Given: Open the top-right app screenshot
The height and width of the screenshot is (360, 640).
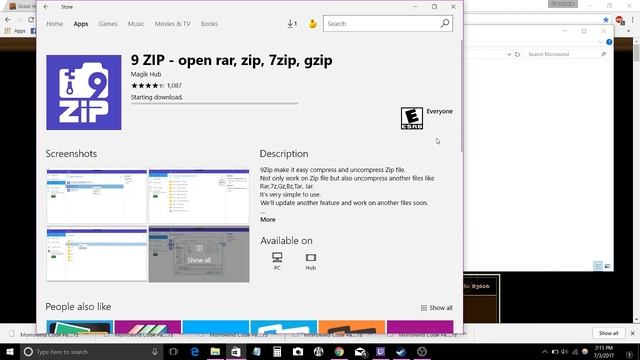Looking at the screenshot, I should coord(199,196).
